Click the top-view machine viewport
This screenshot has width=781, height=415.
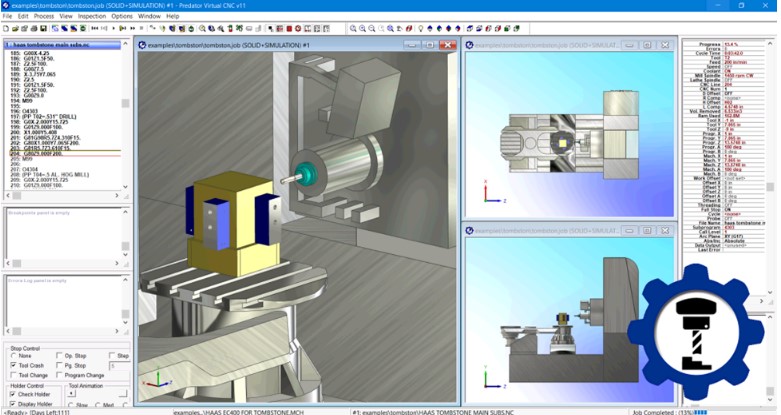[569, 135]
